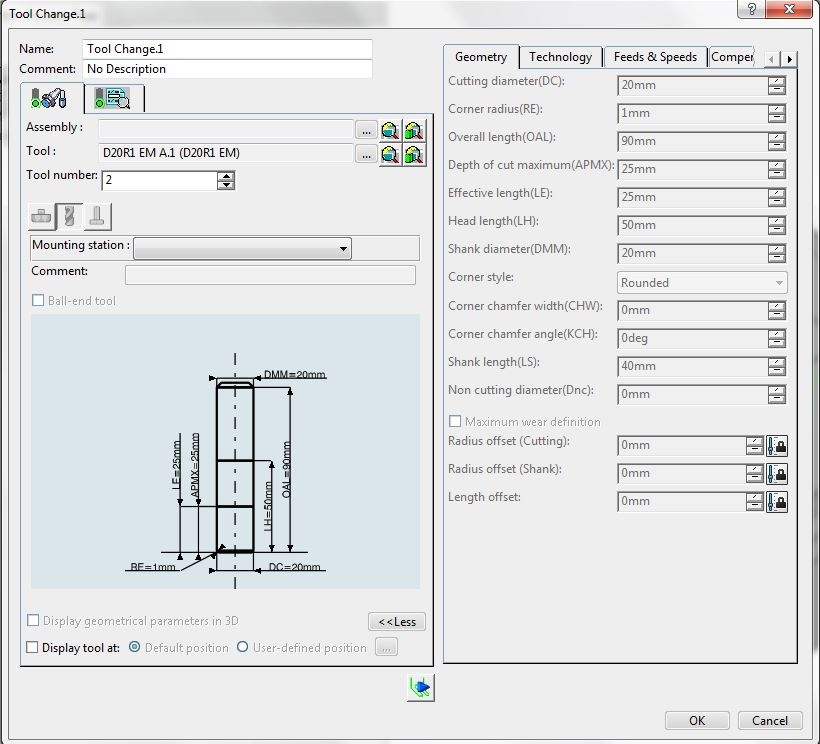Enable the Display tool at checkbox
820x744 pixels.
point(33,648)
